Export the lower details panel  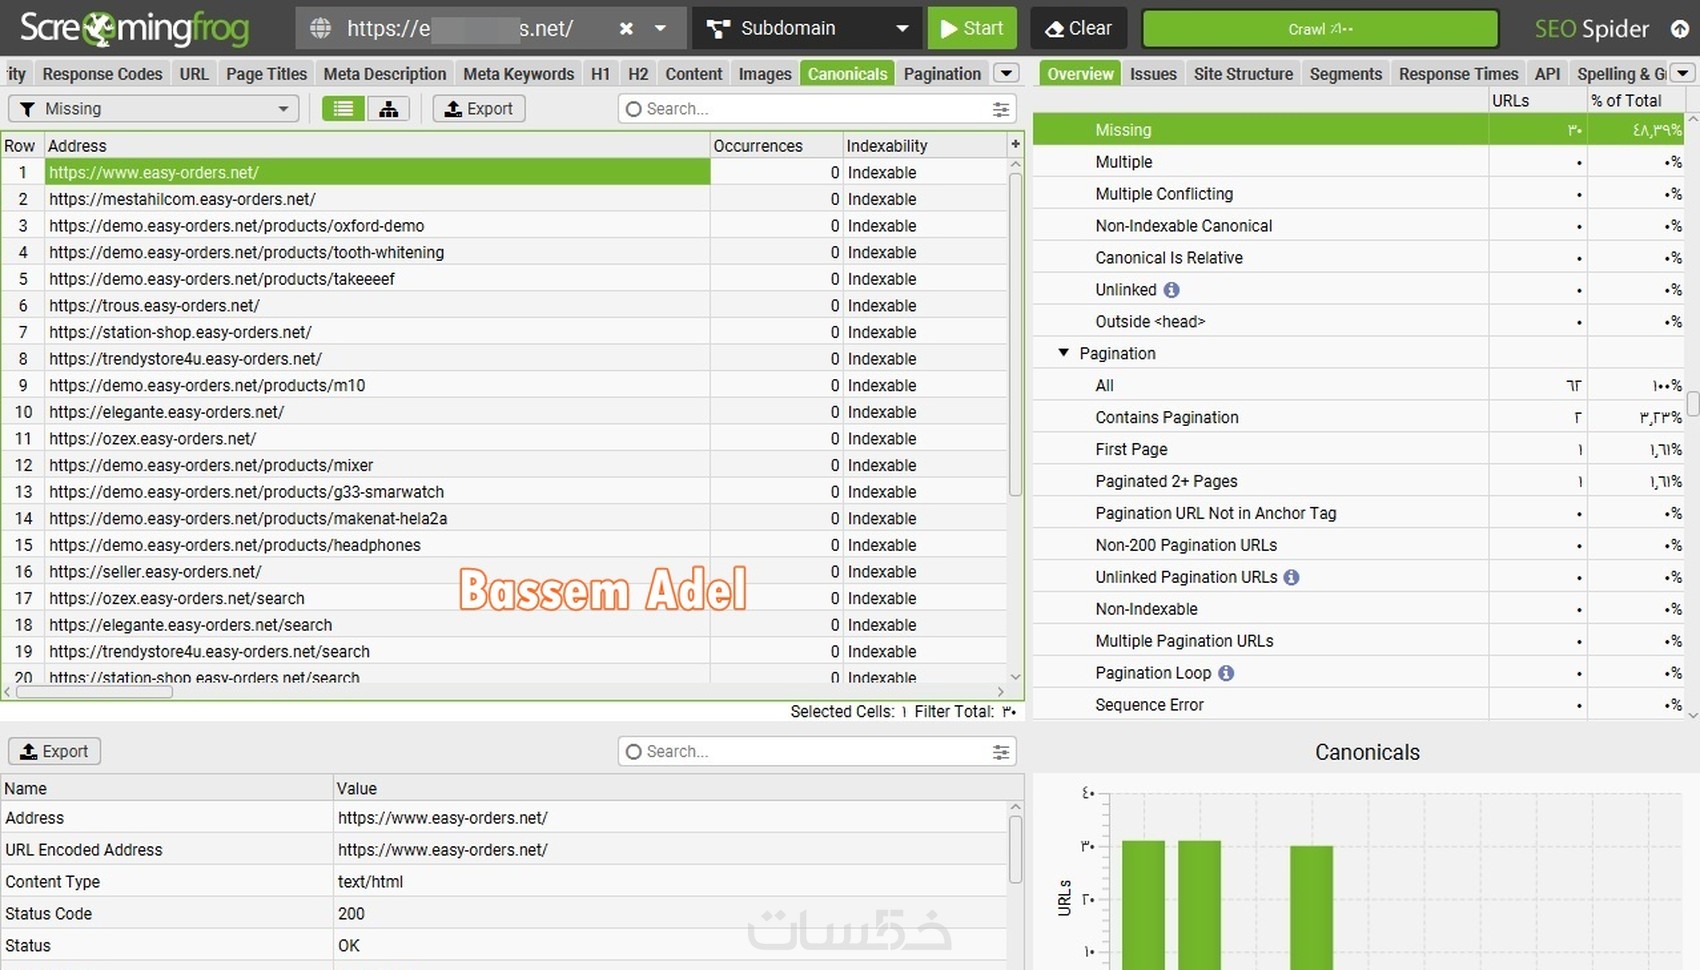pos(55,751)
